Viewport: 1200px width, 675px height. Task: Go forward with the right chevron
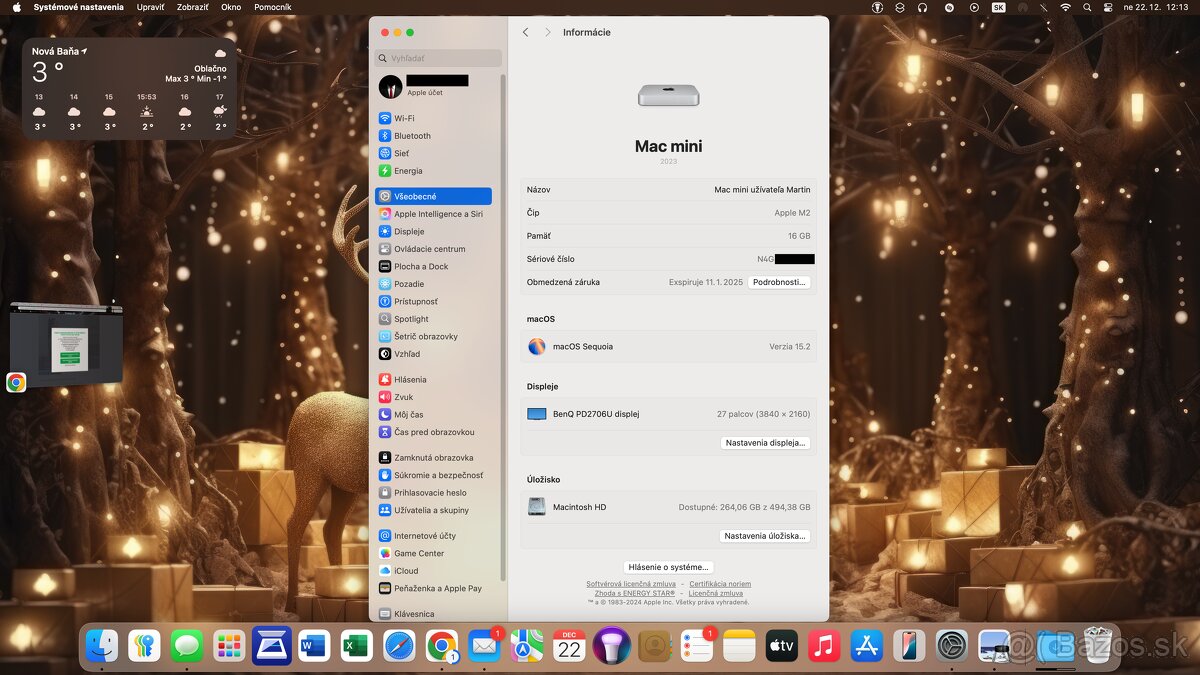547,32
